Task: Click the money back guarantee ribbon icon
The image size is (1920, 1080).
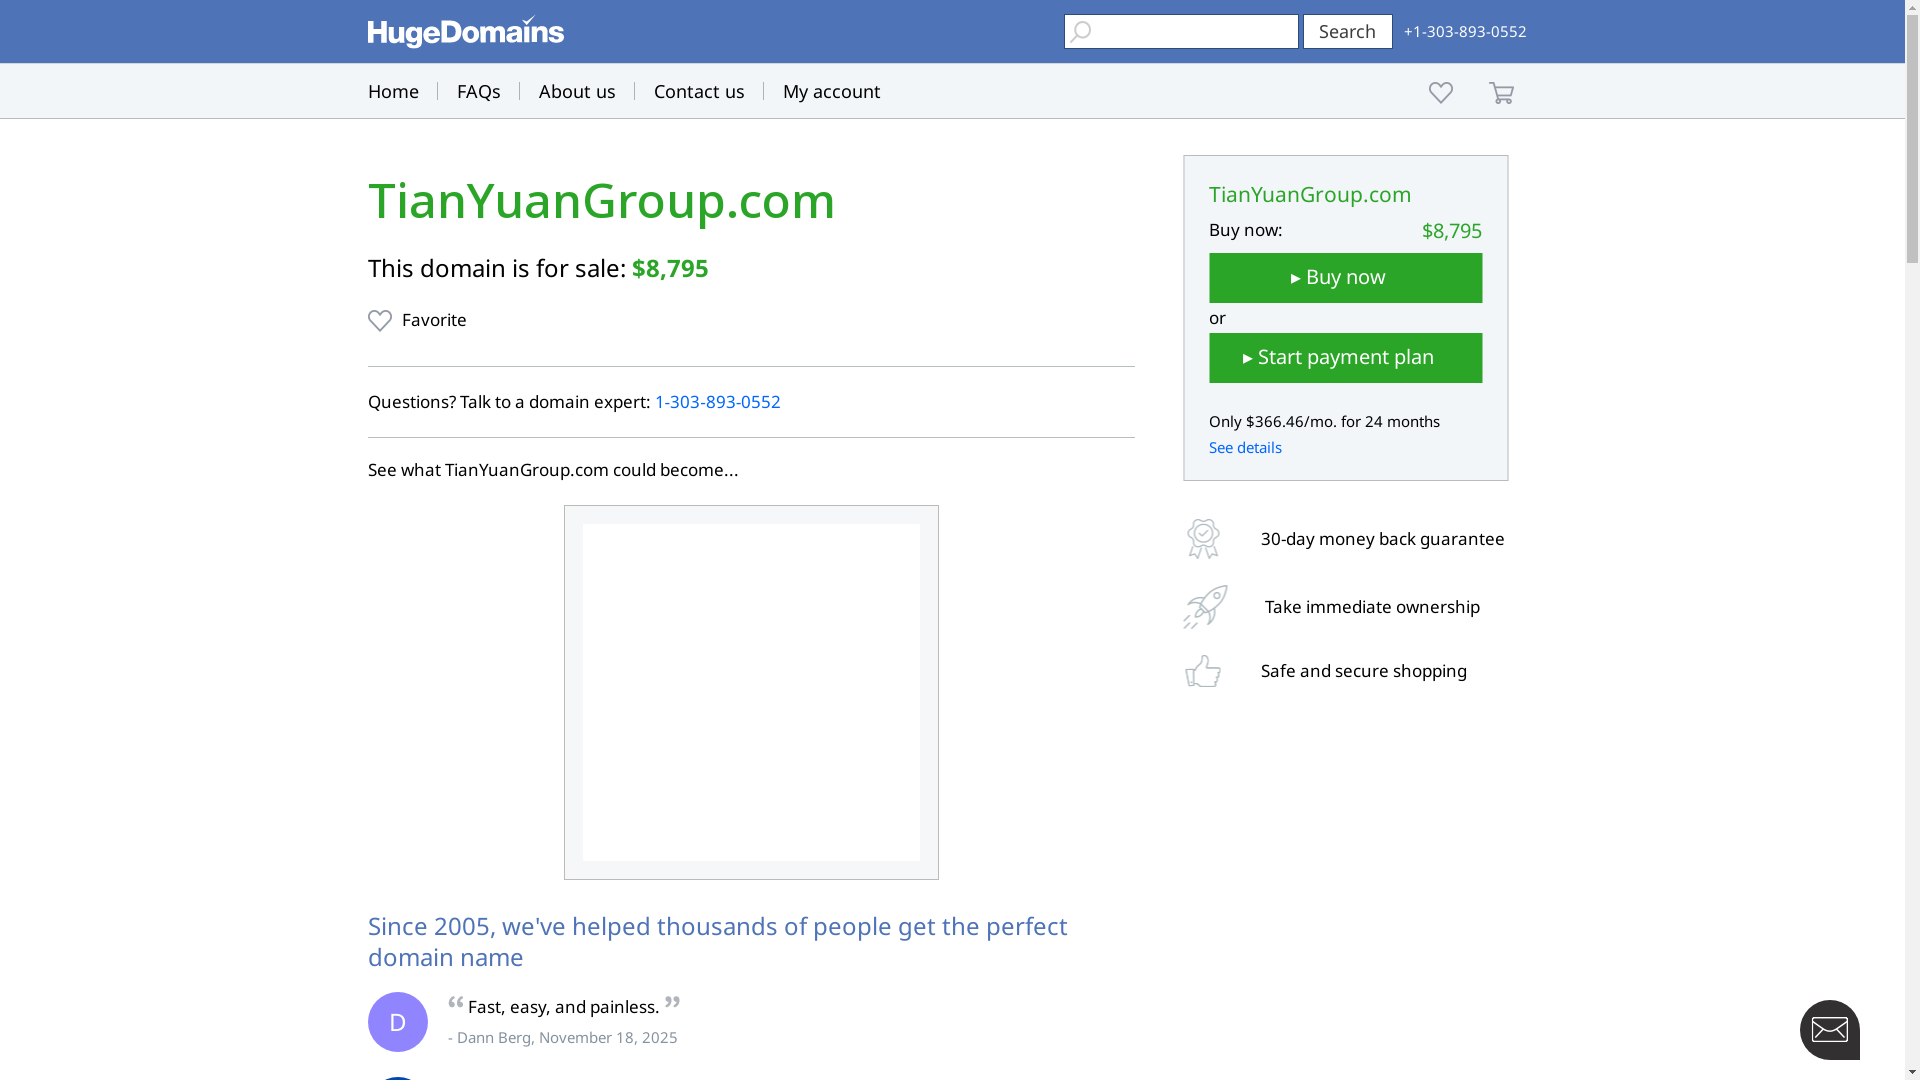Action: pos(1203,539)
